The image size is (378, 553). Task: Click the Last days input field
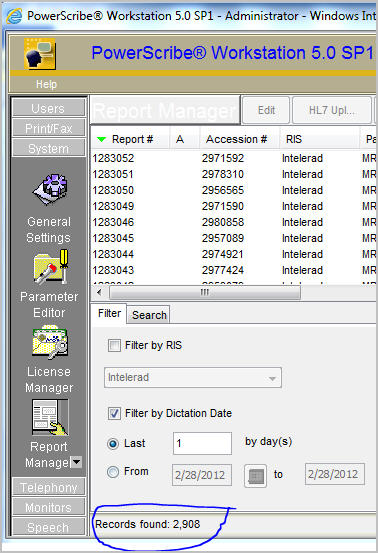pyautogui.click(x=202, y=443)
